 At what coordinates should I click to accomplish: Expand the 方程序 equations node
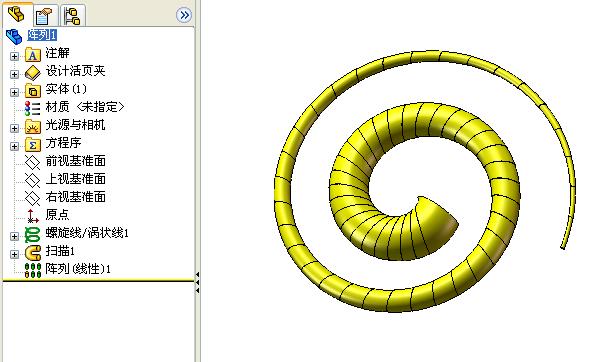click(14, 146)
